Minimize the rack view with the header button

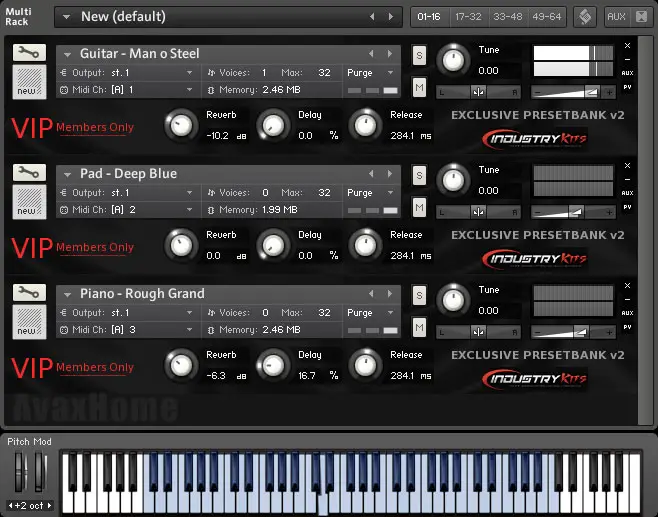coord(642,17)
